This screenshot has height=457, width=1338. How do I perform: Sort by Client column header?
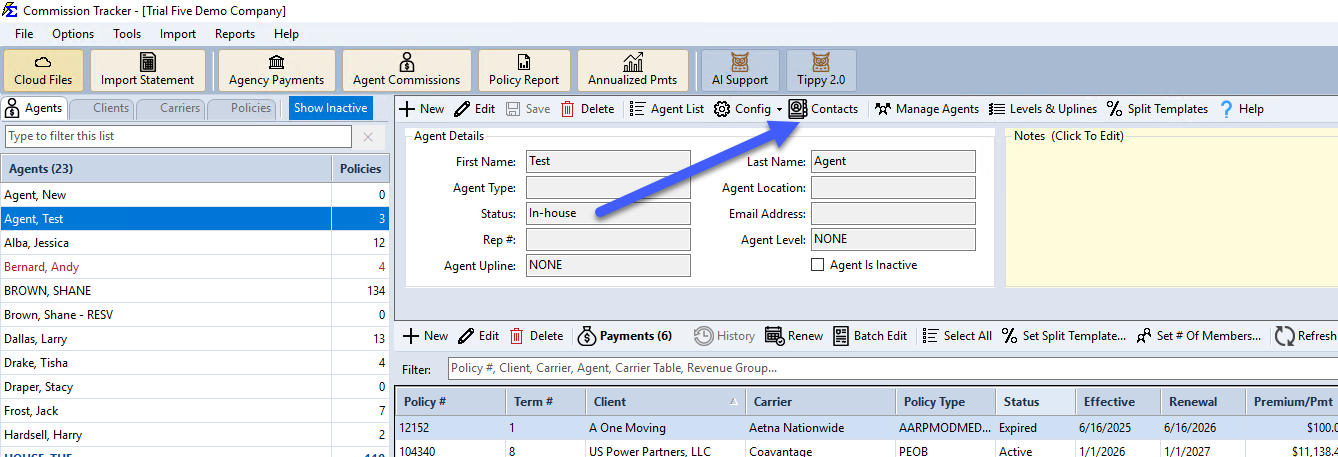(x=664, y=402)
